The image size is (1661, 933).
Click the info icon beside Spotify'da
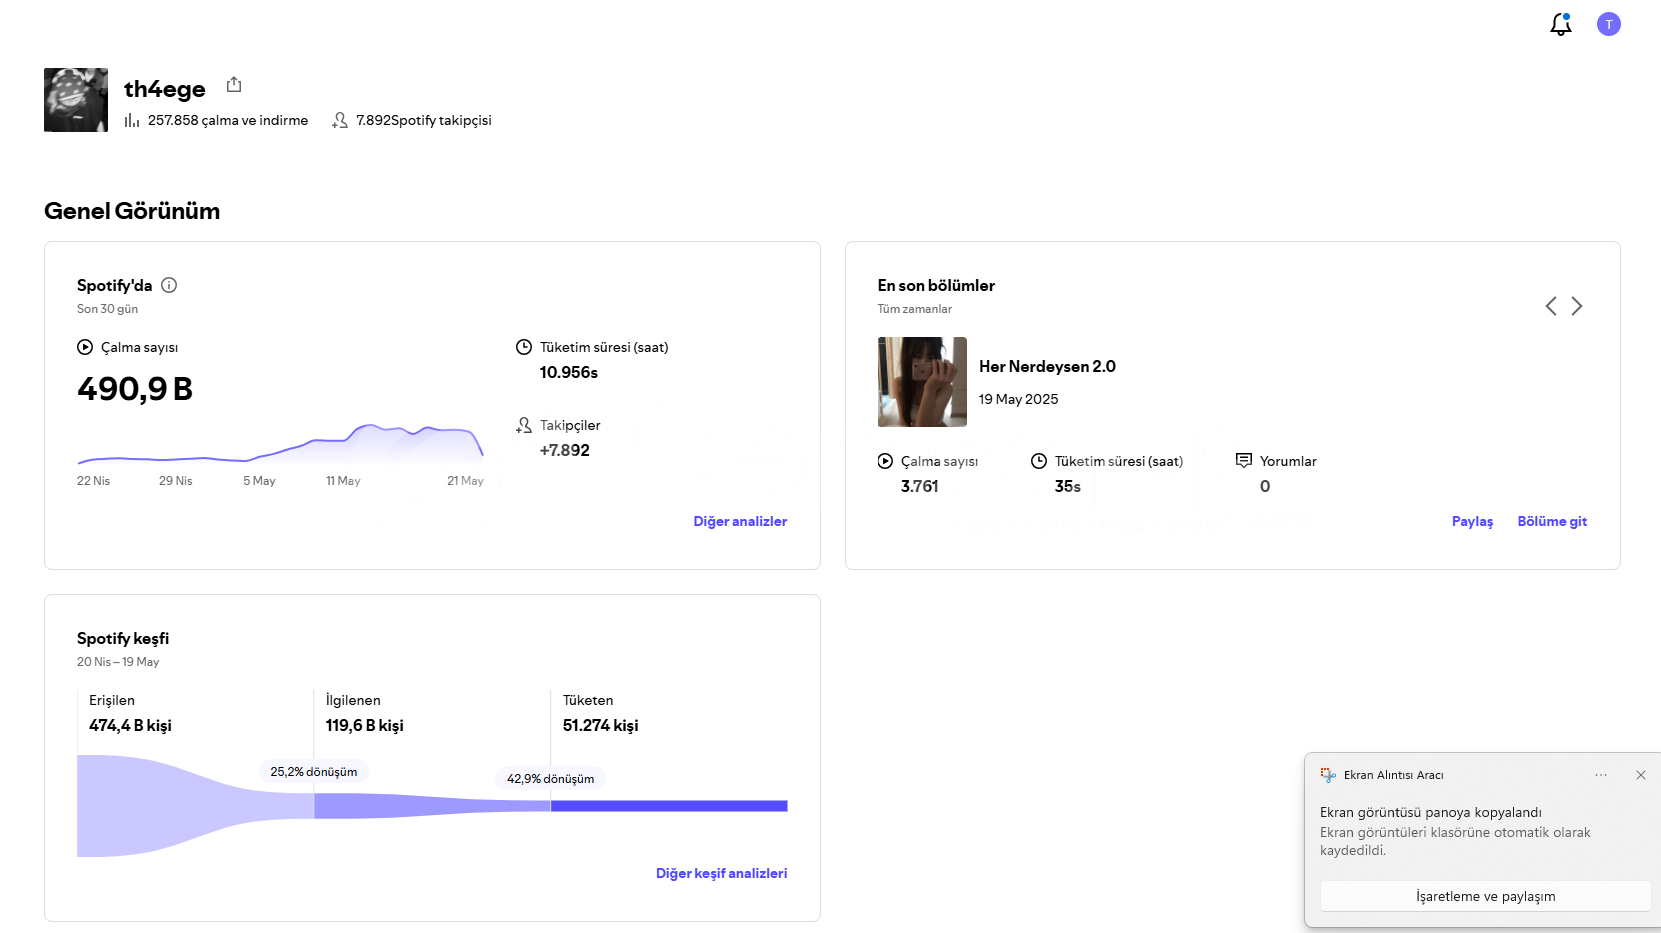169,285
